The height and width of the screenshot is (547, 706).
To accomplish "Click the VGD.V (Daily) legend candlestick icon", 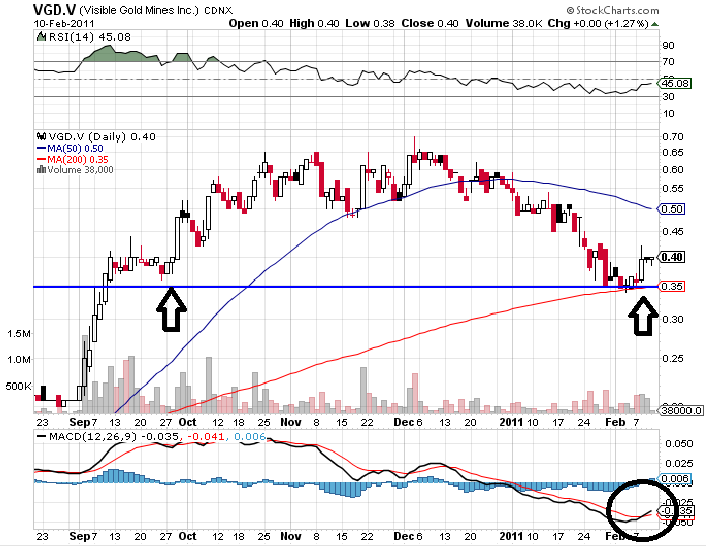I will (40, 136).
